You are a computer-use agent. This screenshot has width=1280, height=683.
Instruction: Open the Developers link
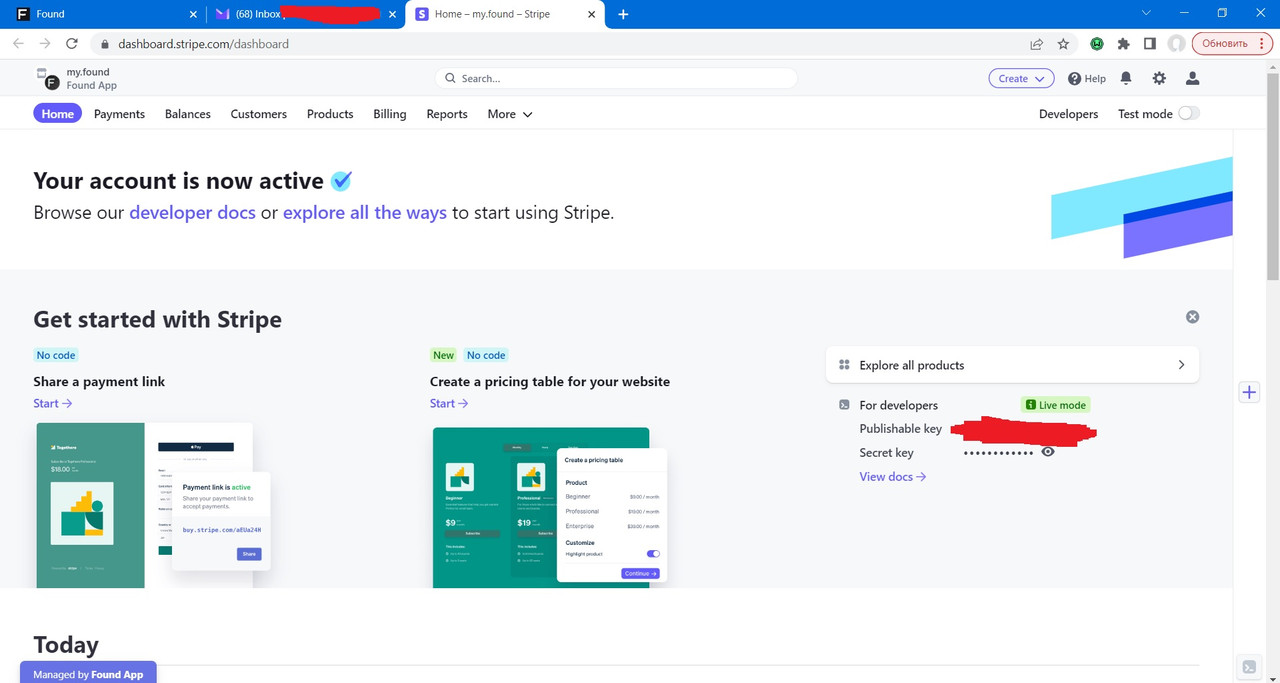(1068, 114)
